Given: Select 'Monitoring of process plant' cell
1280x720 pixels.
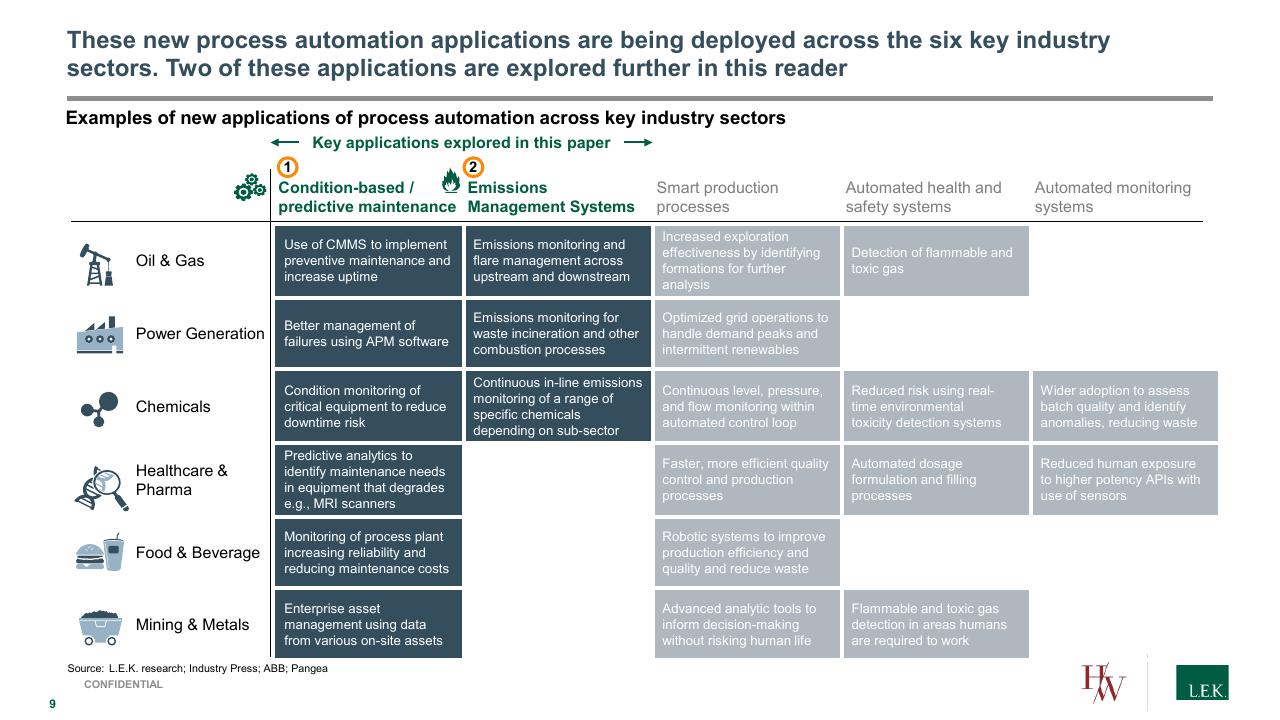Looking at the screenshot, I should click(368, 552).
